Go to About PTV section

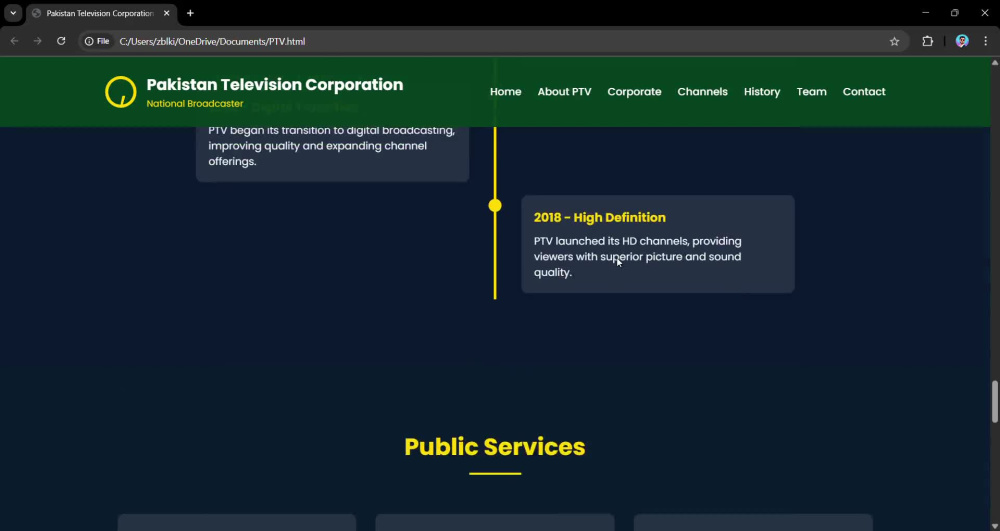pyautogui.click(x=564, y=92)
